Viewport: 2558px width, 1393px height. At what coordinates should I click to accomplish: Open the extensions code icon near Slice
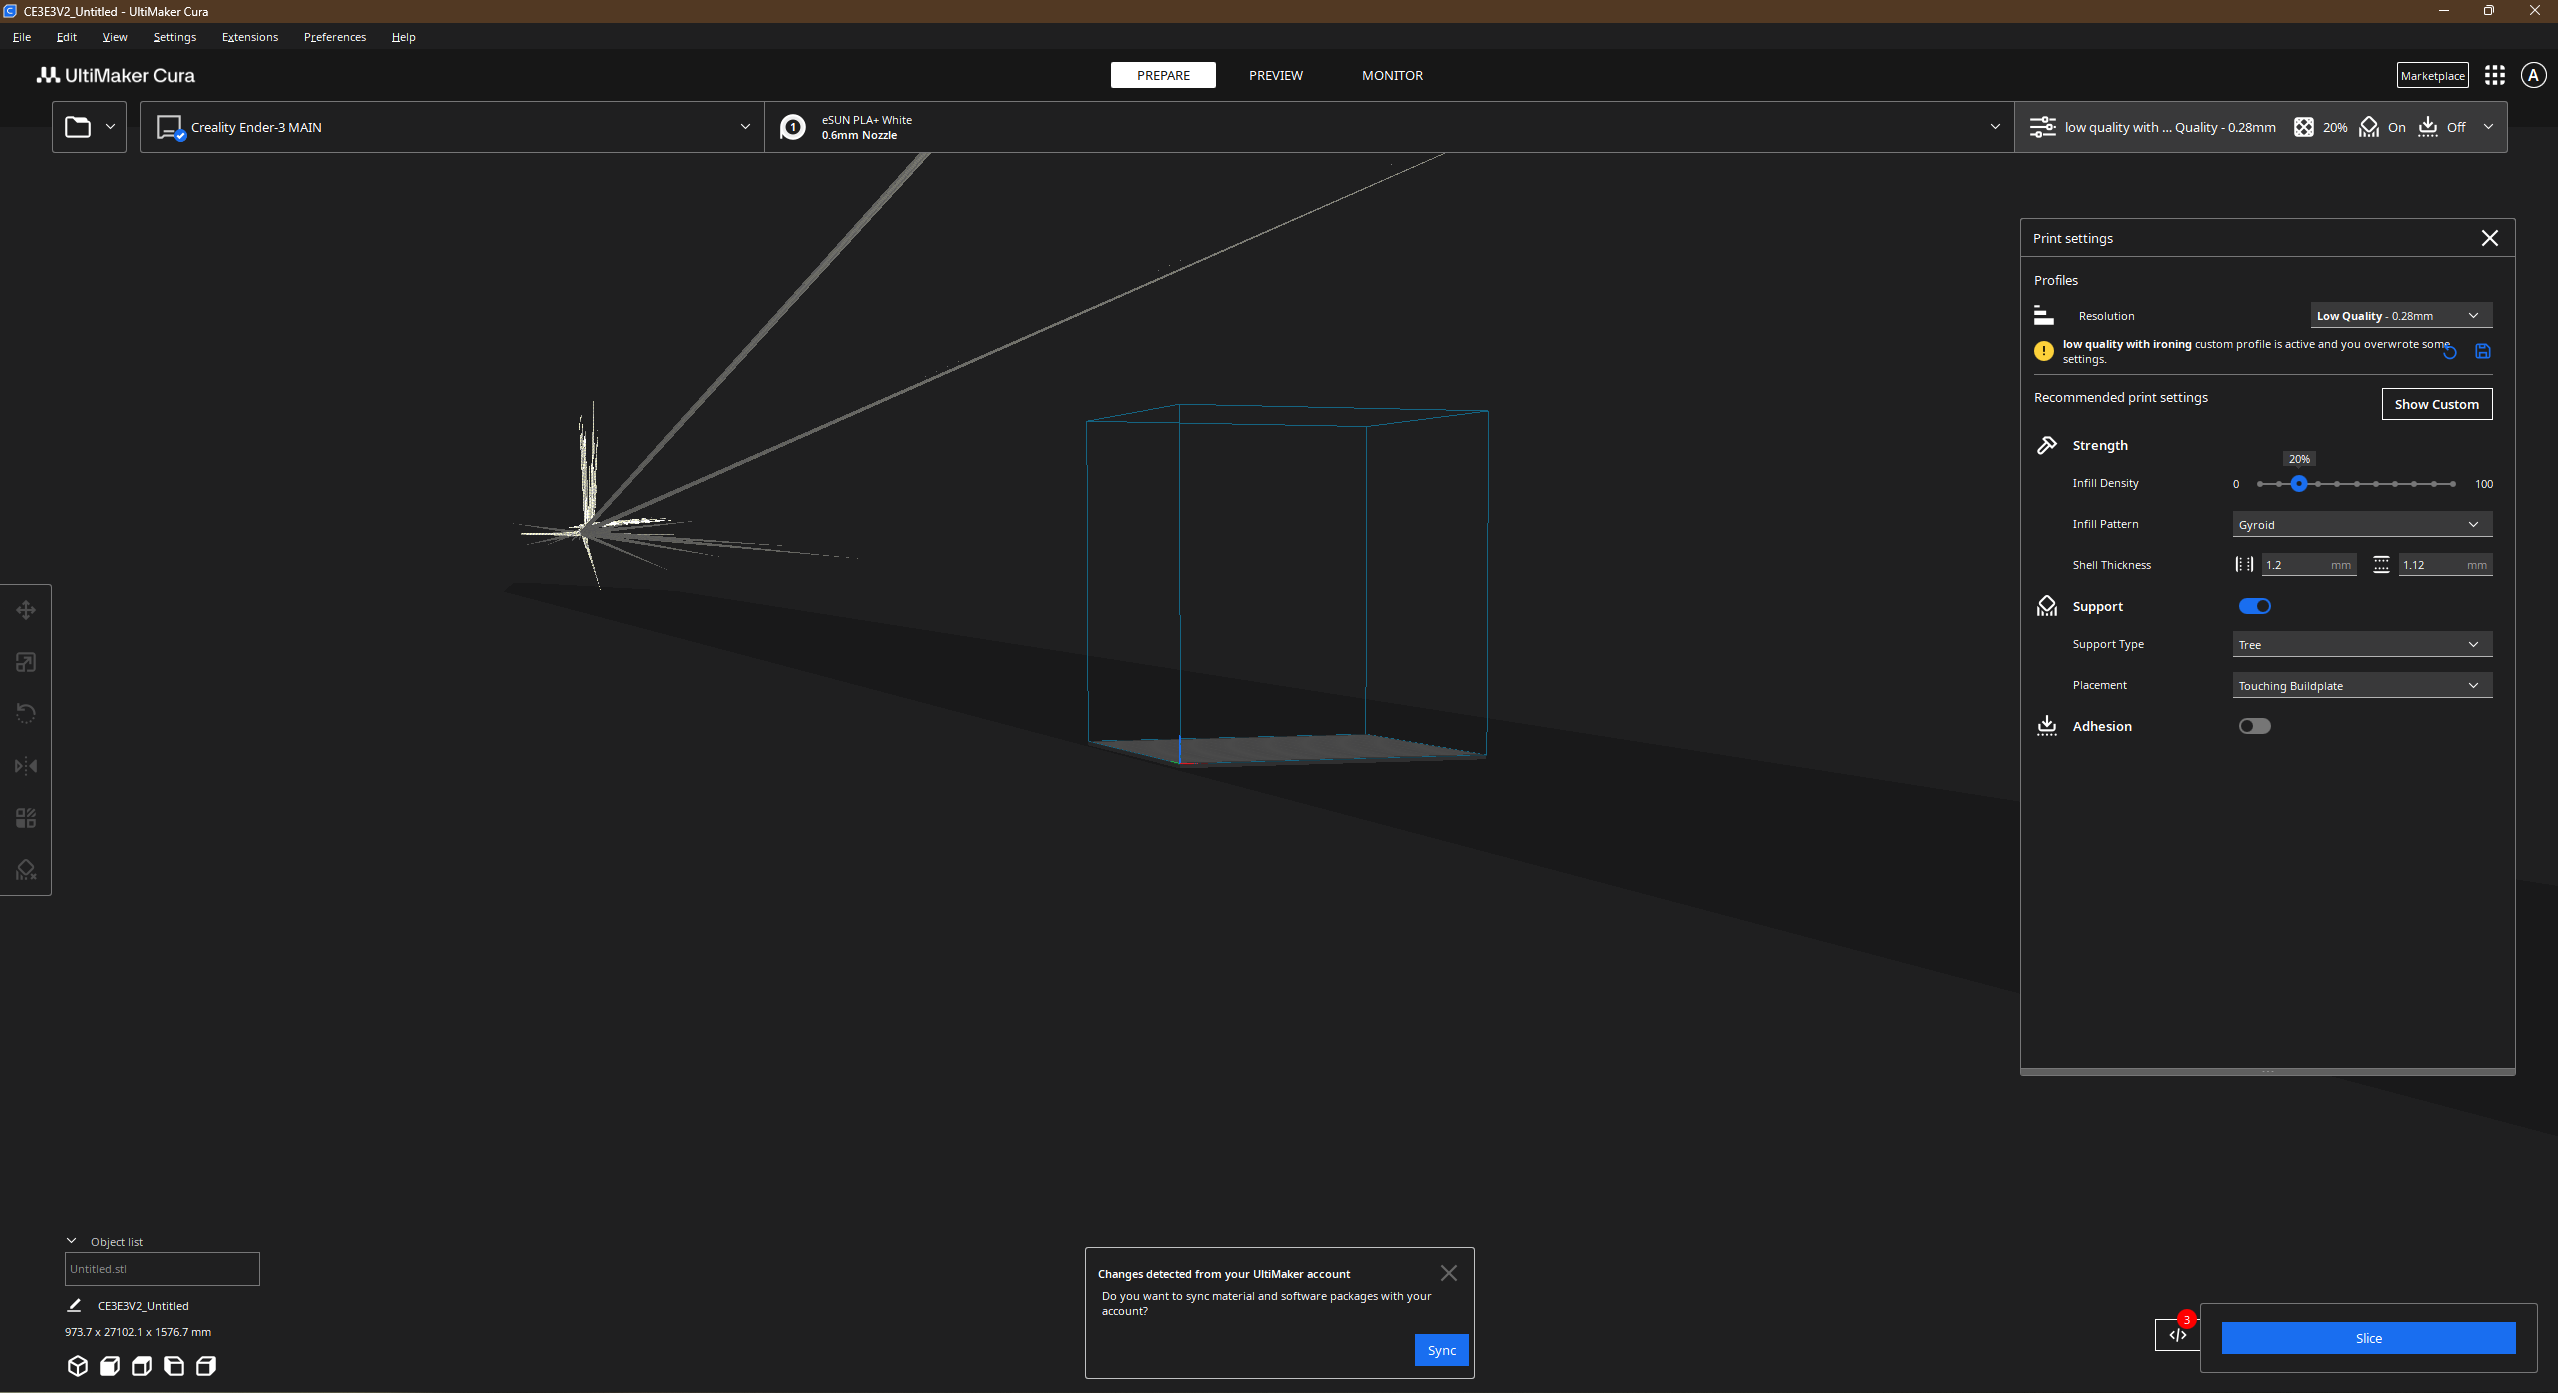tap(2177, 1335)
